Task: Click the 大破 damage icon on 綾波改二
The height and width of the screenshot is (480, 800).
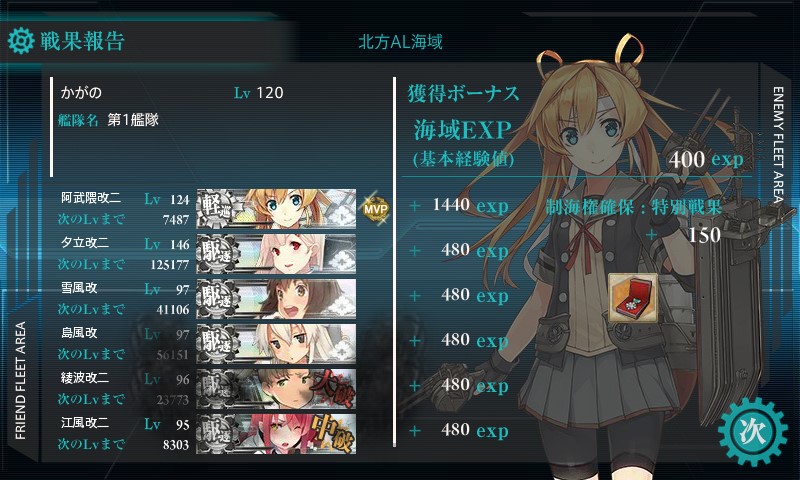Action: (x=333, y=390)
